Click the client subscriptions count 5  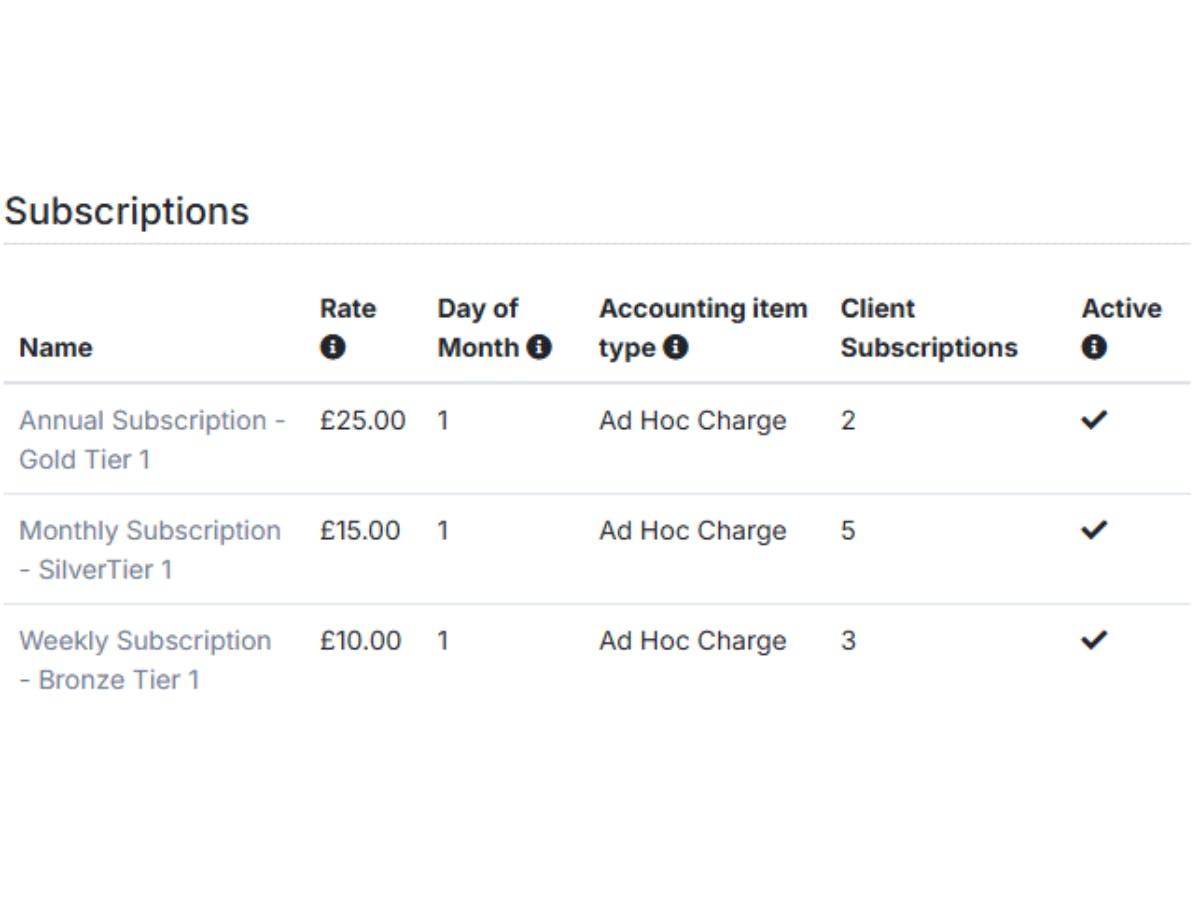pos(847,530)
